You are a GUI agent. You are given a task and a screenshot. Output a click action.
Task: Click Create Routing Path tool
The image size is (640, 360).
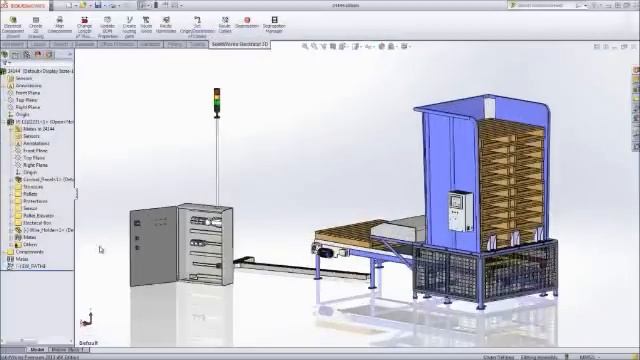(x=129, y=27)
